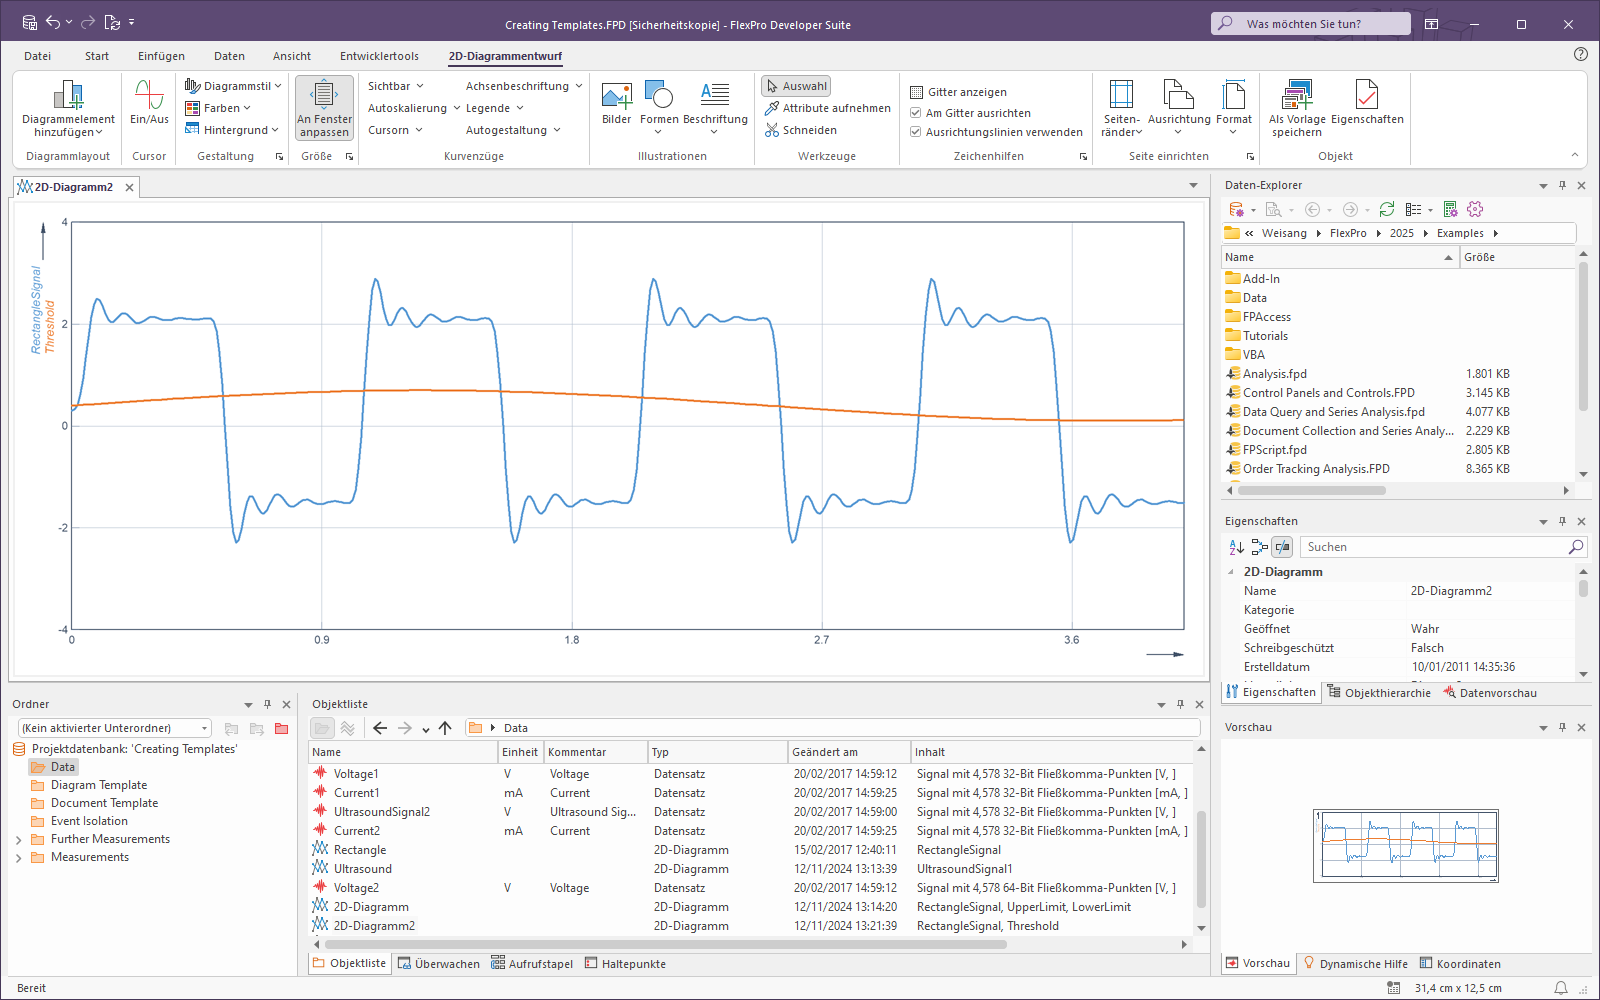Toggle Am Gitter ausrichten checkbox

916,113
